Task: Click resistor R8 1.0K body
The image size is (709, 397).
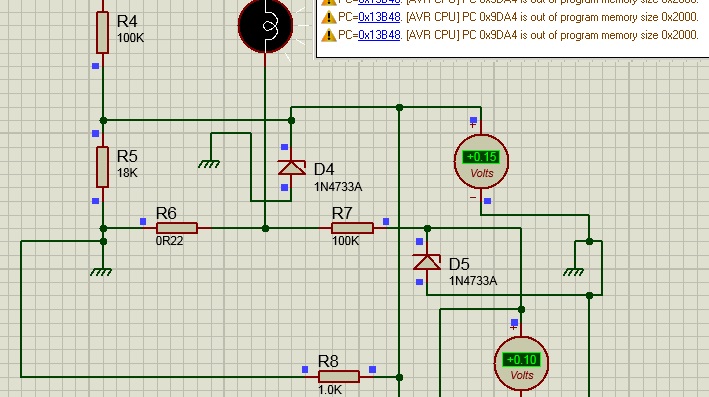Action: click(x=339, y=377)
